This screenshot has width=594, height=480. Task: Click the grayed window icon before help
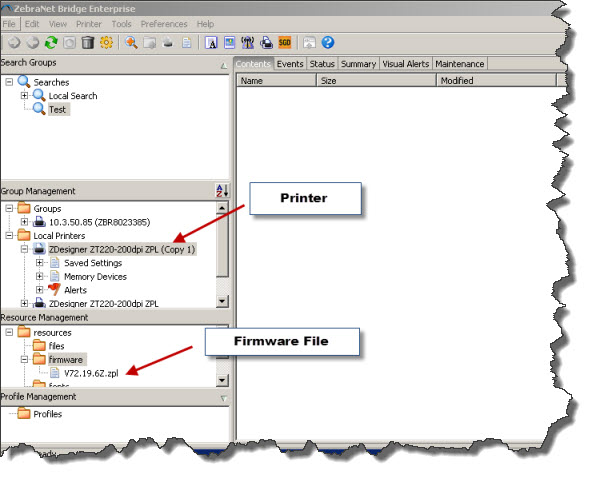click(310, 42)
